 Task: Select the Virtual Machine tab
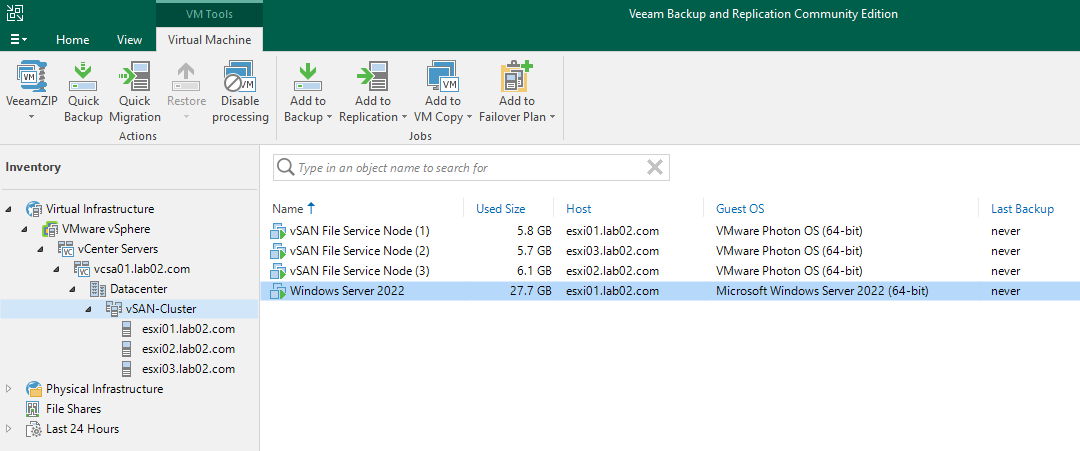209,40
